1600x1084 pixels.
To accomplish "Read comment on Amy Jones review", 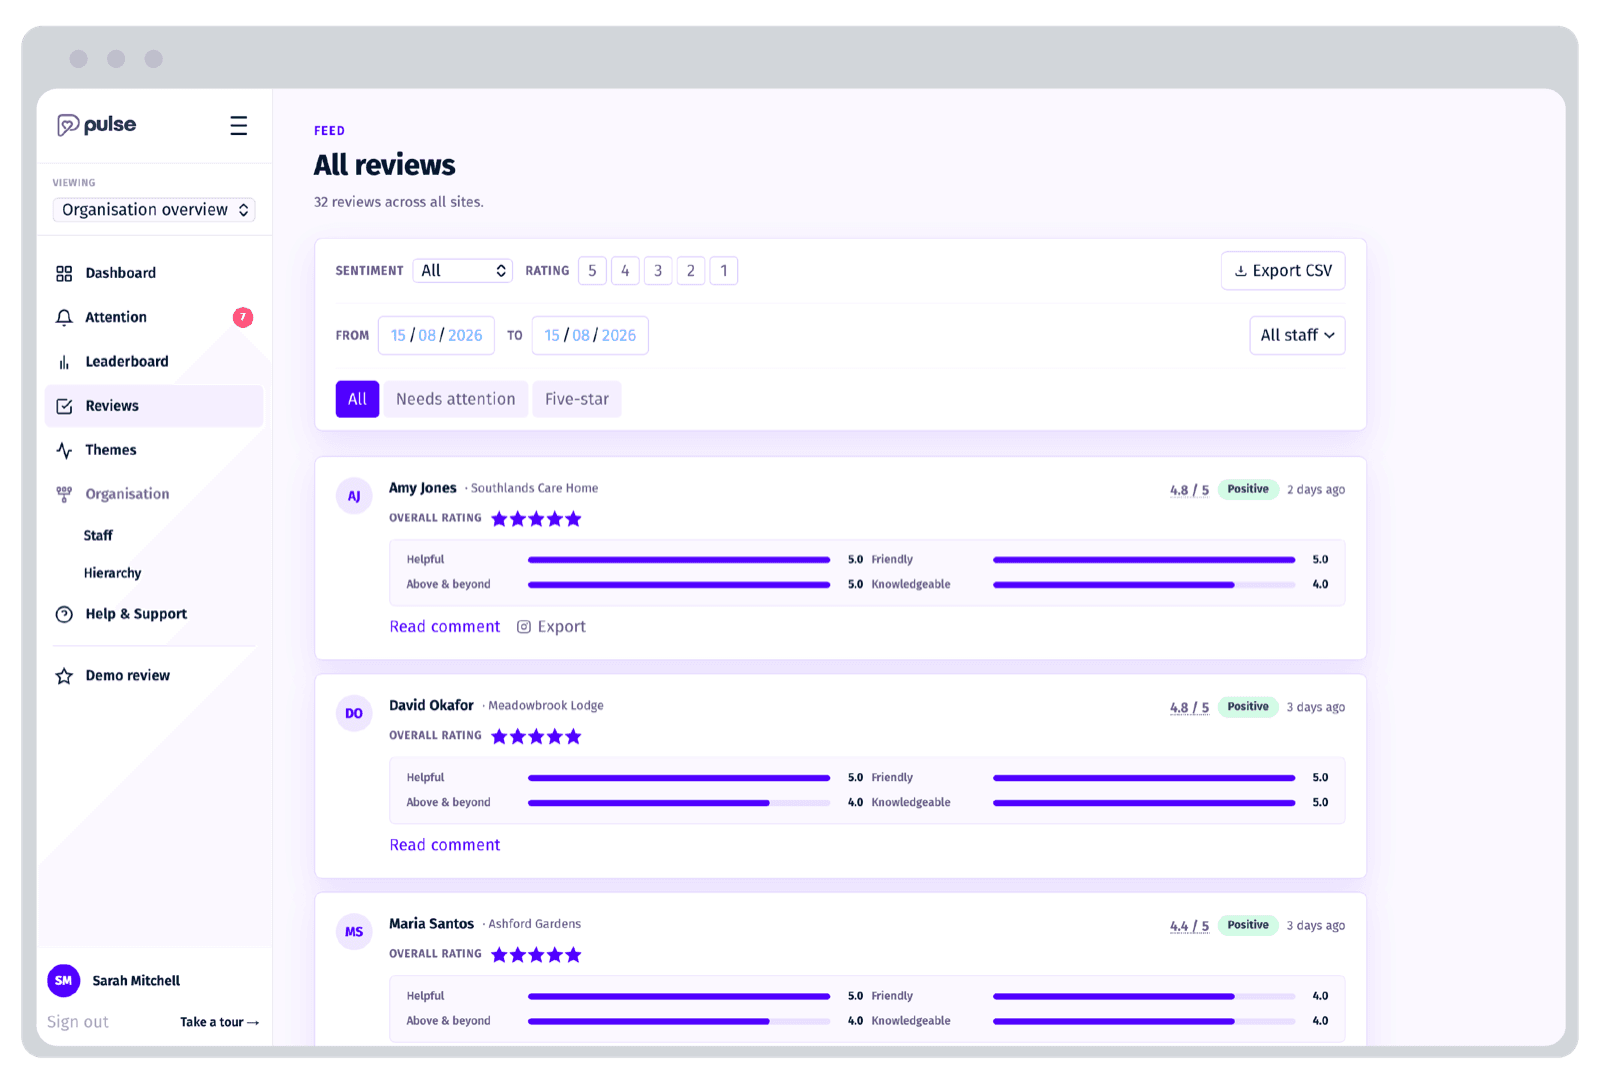I will [x=445, y=627].
